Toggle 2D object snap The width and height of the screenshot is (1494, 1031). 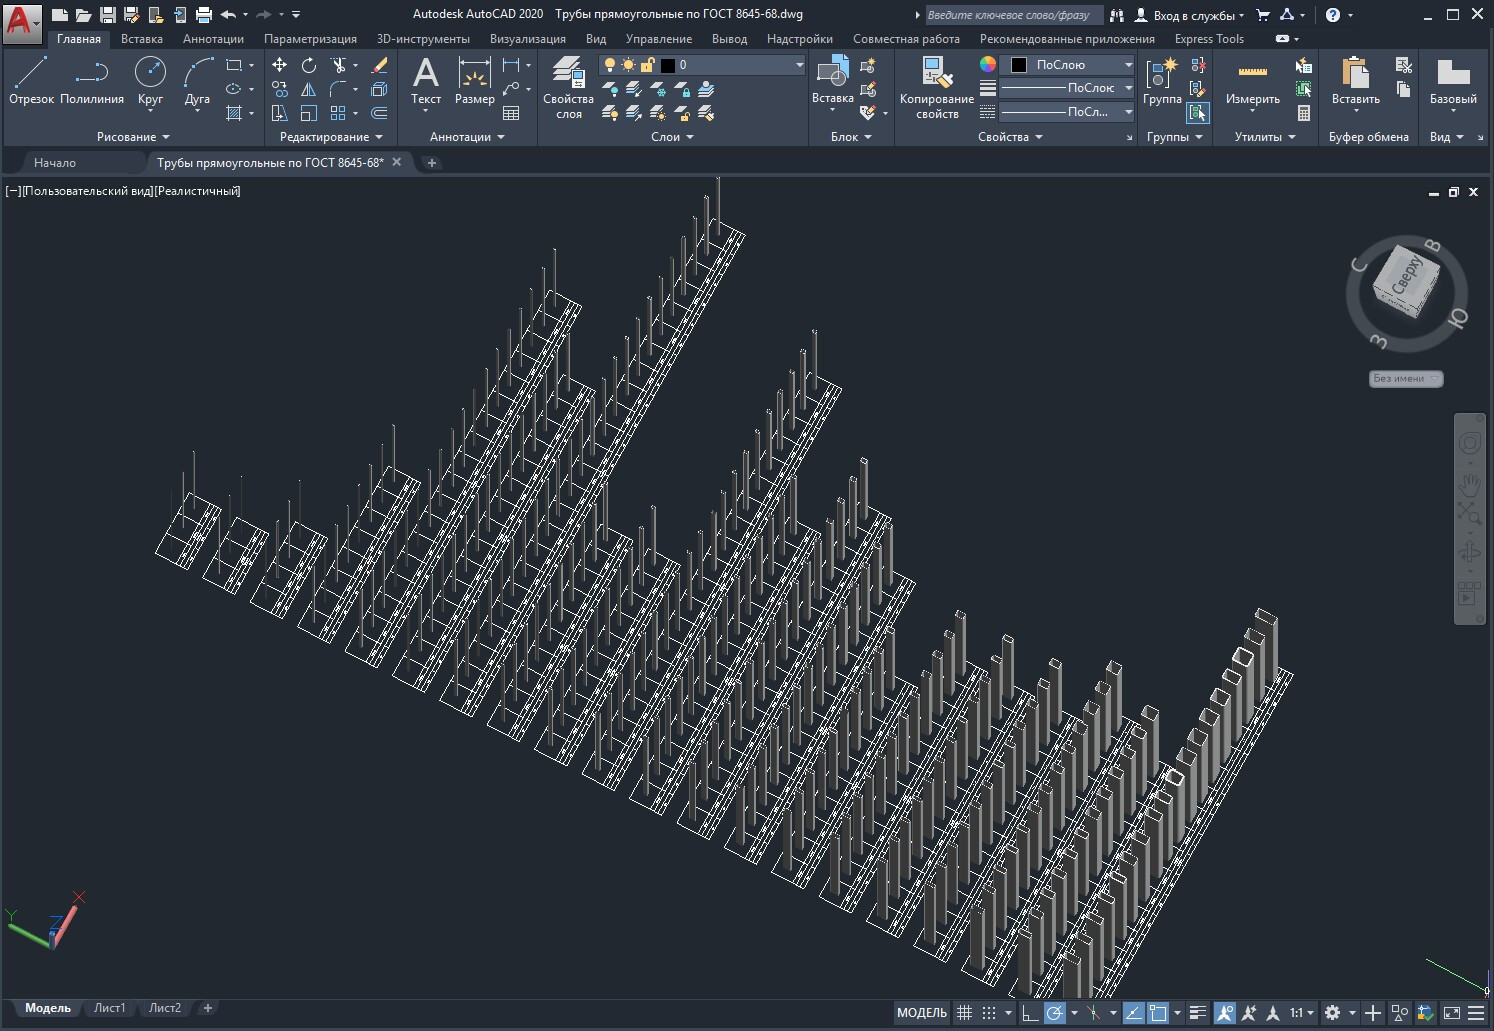tap(1158, 1013)
